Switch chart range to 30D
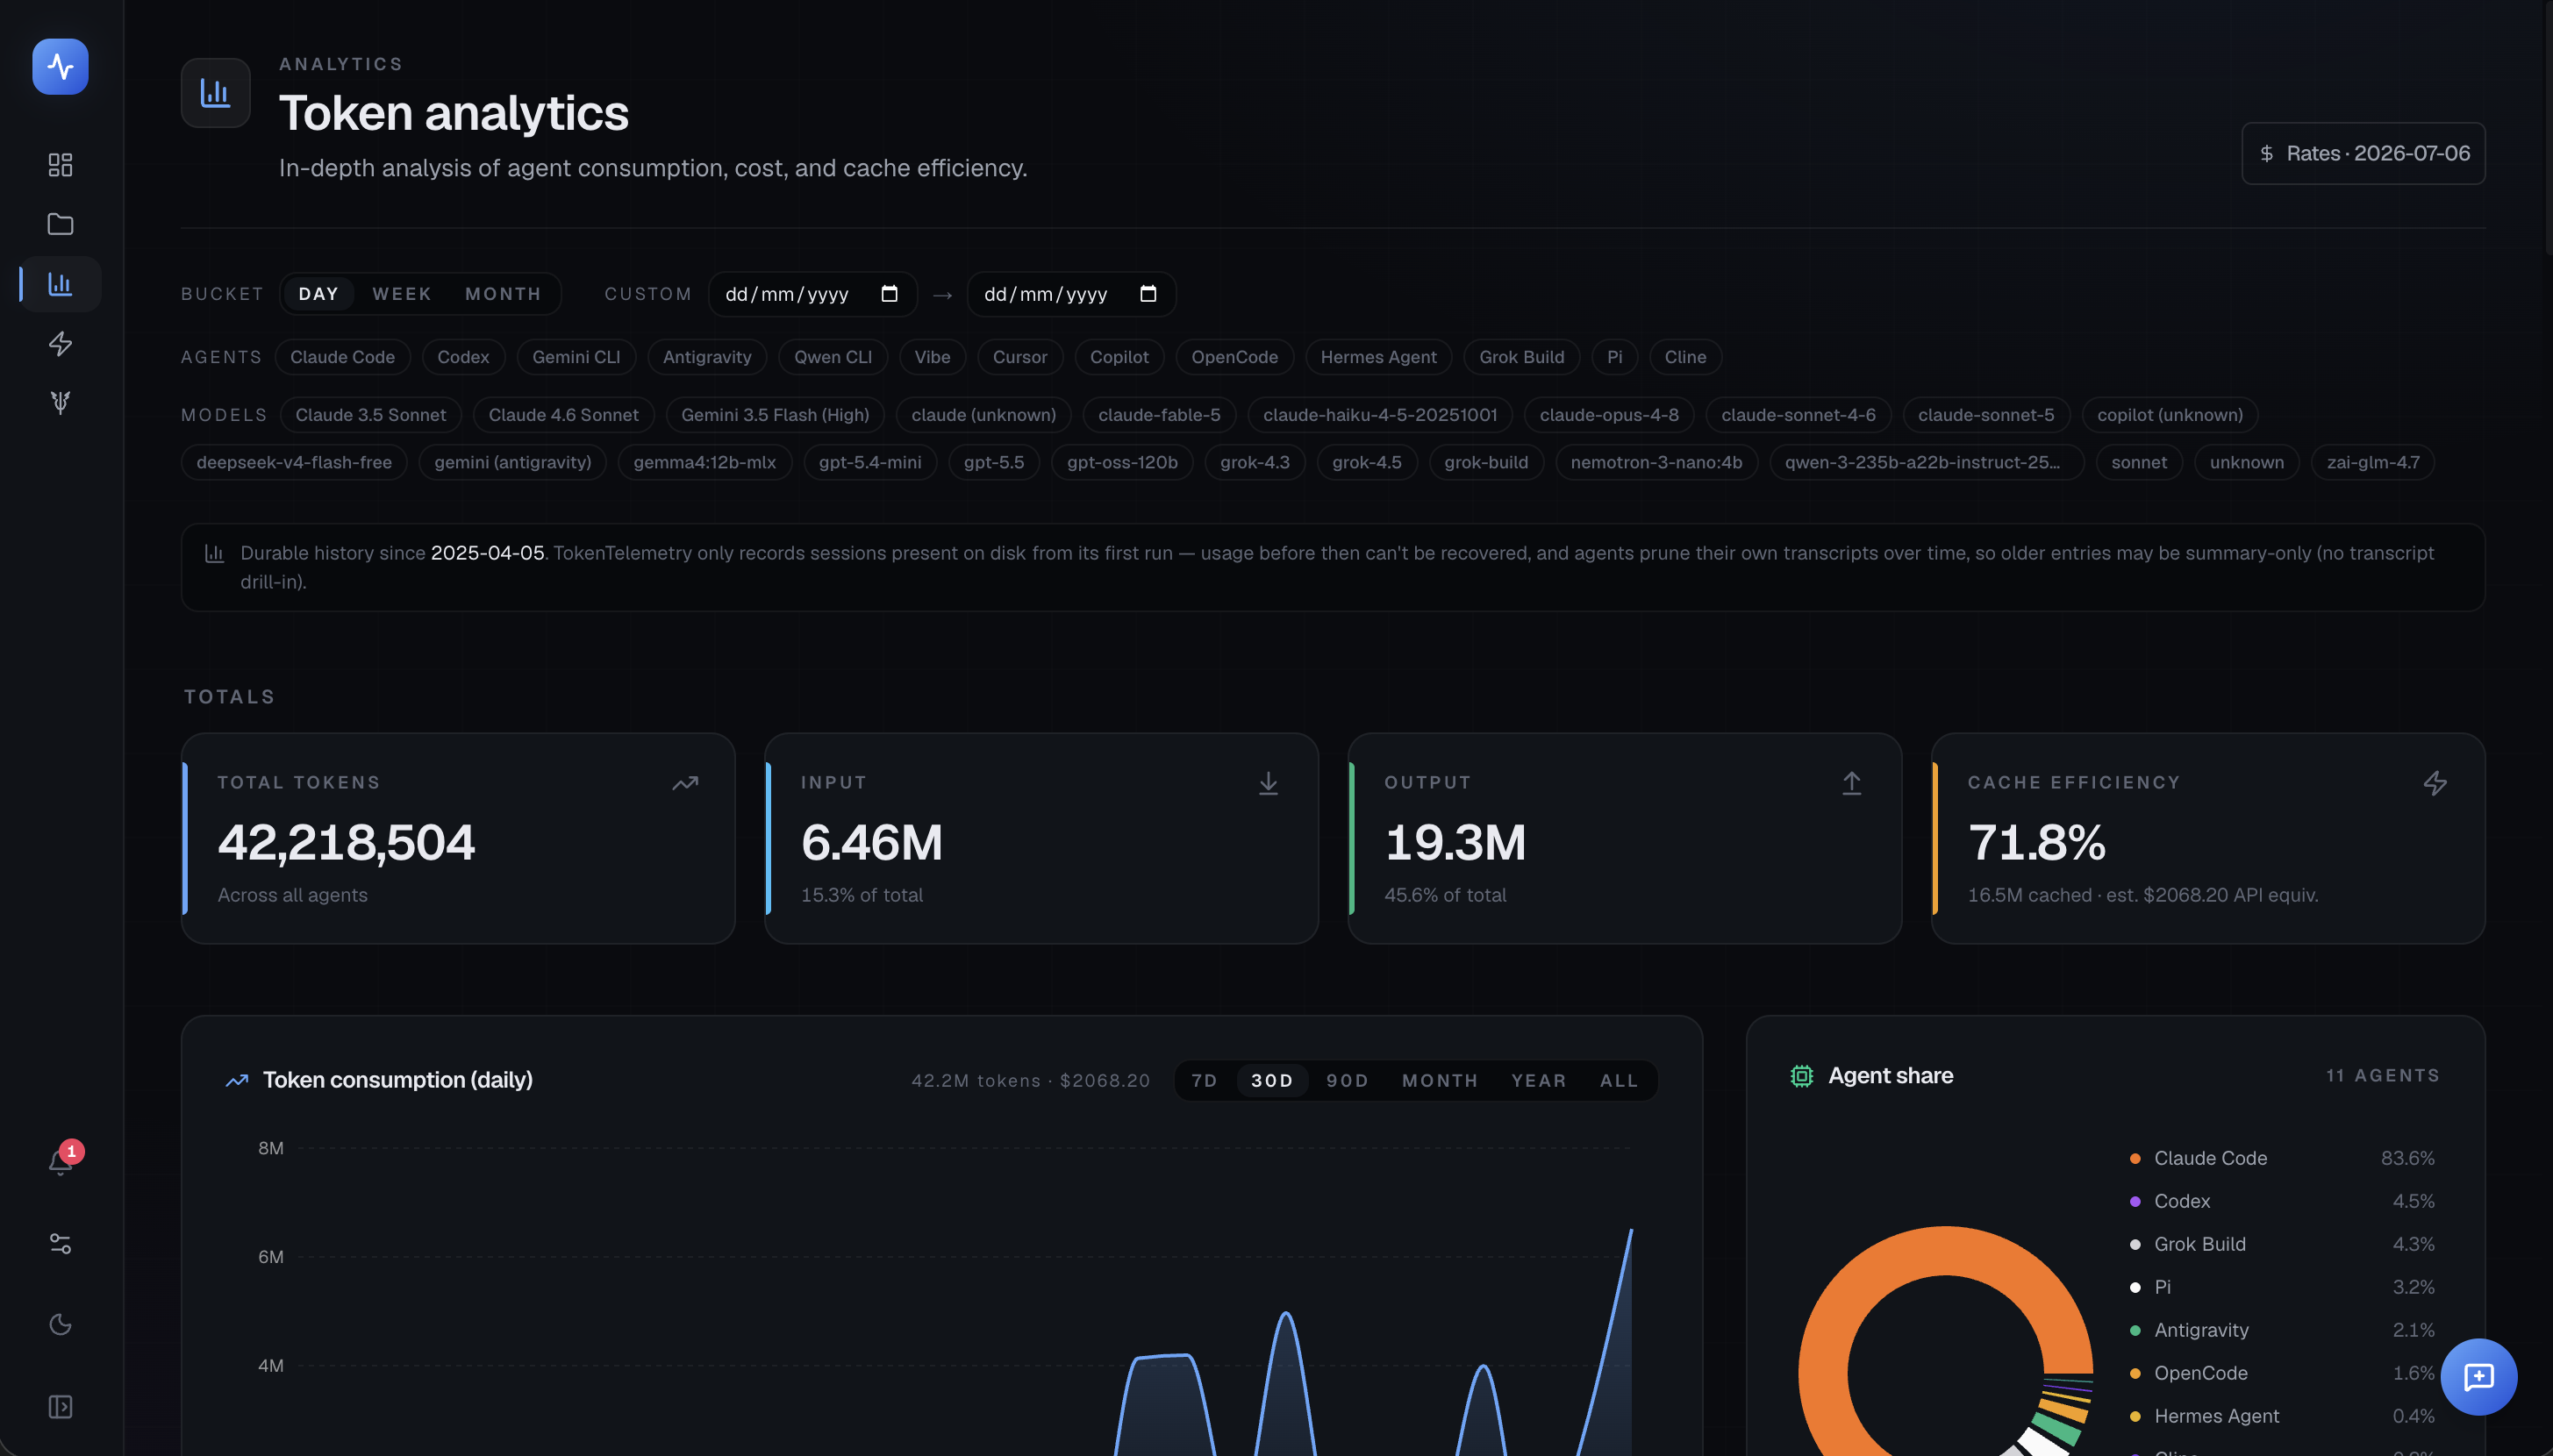The width and height of the screenshot is (2553, 1456). [1272, 1080]
